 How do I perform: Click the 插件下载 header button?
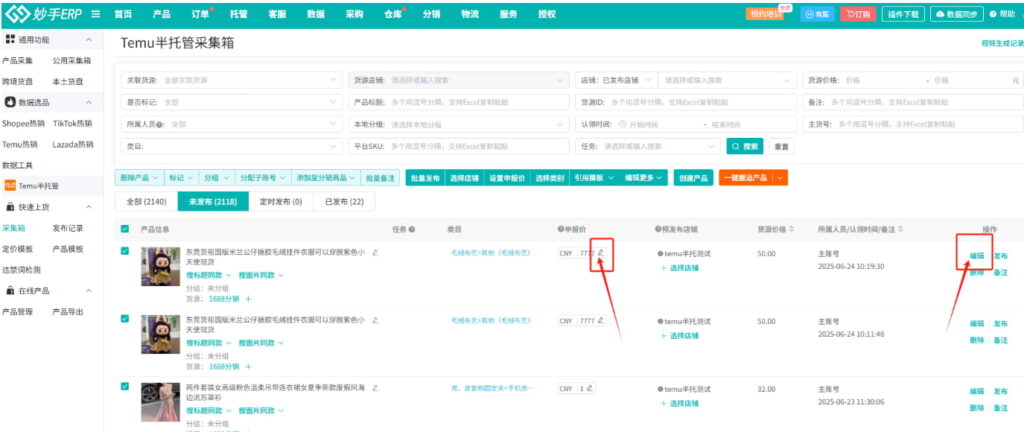click(903, 14)
